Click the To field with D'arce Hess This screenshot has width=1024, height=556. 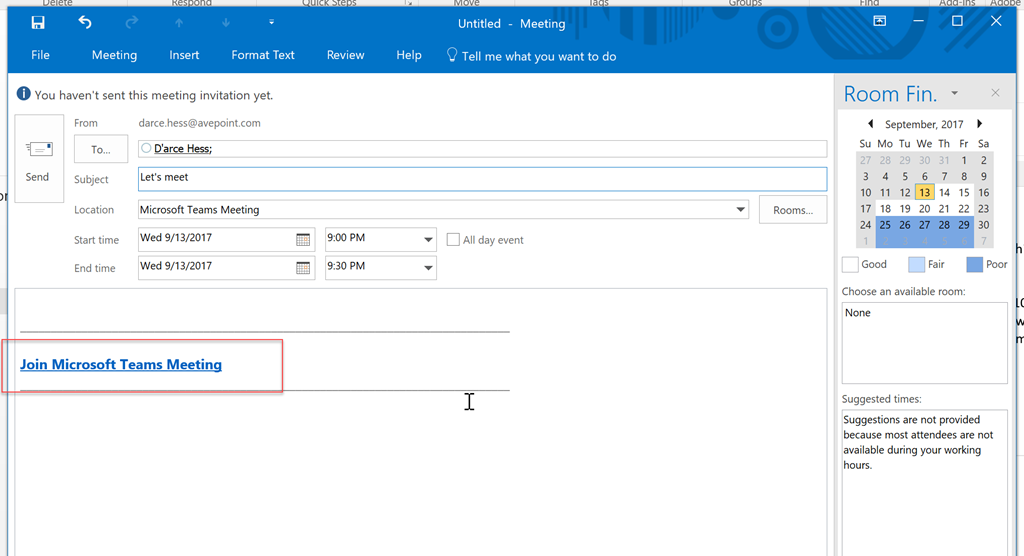(482, 148)
